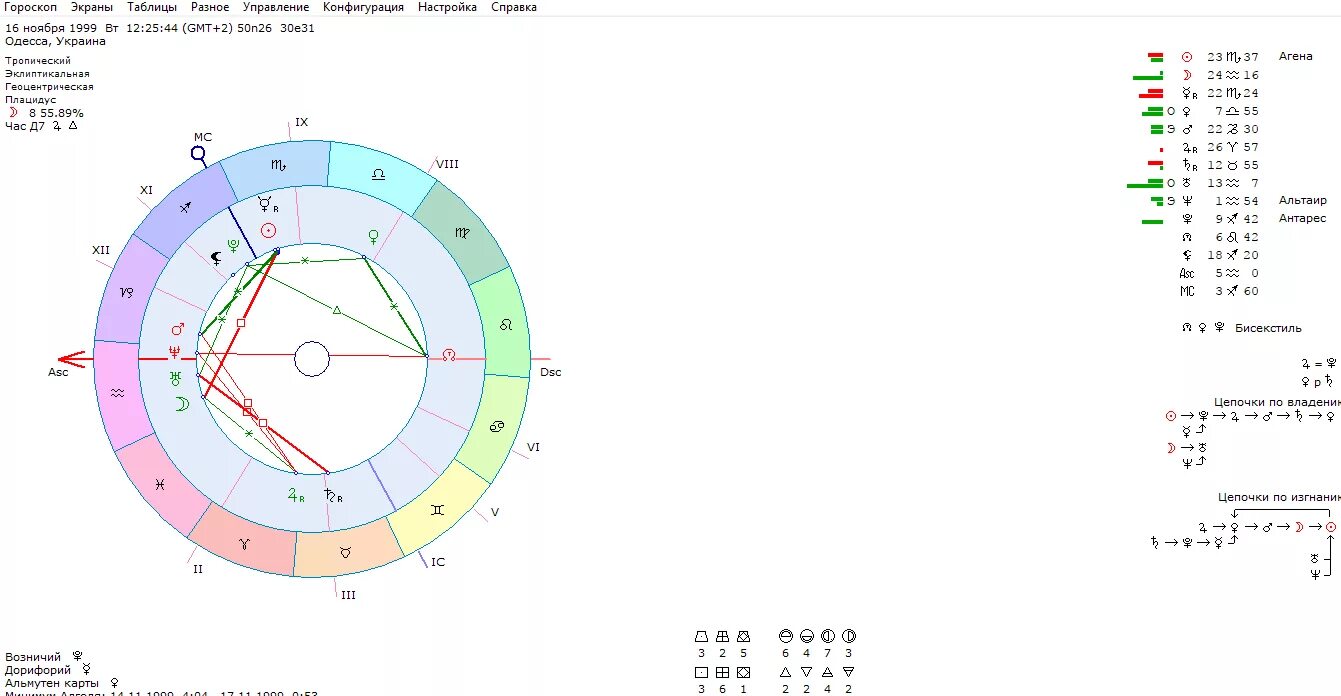Select the Uranus glyph in the chart wheel
The height and width of the screenshot is (696, 1341).
[175, 378]
